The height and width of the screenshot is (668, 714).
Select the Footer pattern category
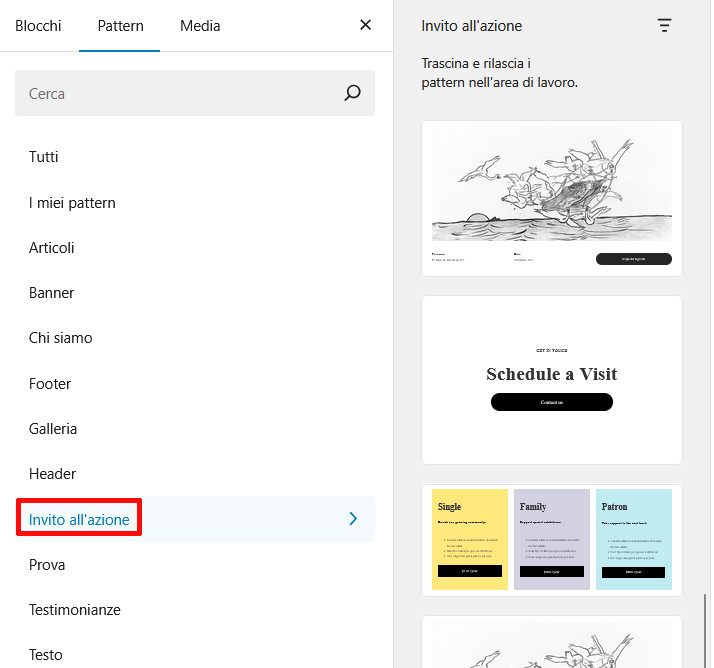(x=50, y=384)
